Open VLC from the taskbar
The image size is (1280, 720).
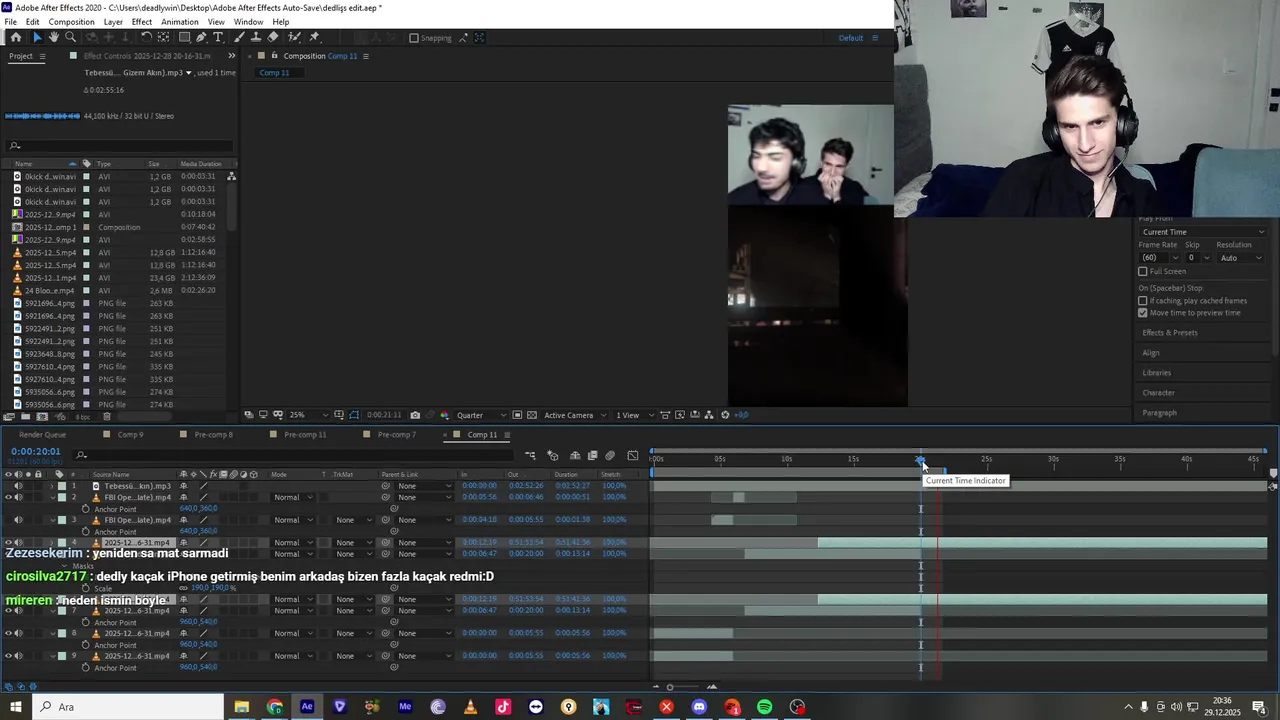click(x=470, y=707)
